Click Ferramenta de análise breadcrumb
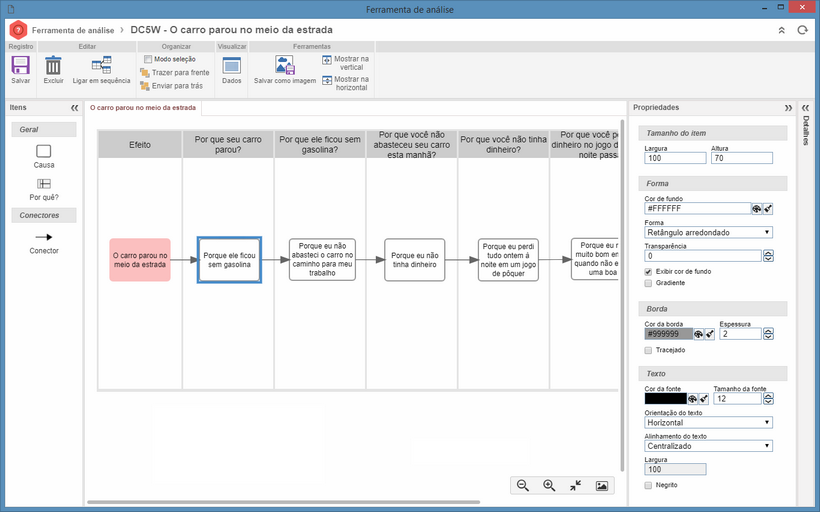This screenshot has height=512, width=820. 73,30
